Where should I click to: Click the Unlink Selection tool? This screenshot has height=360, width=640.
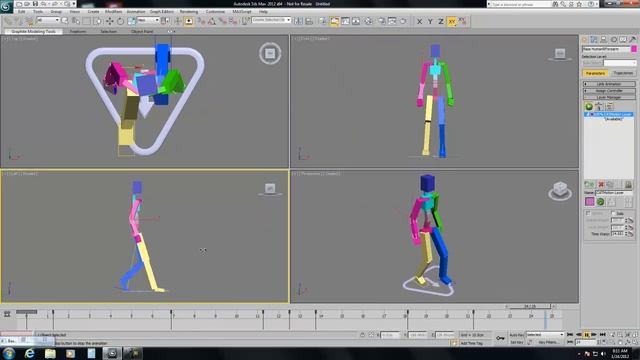(x=18, y=21)
